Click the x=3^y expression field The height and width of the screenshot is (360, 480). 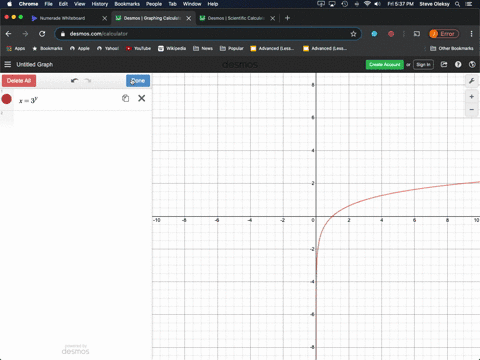point(67,100)
